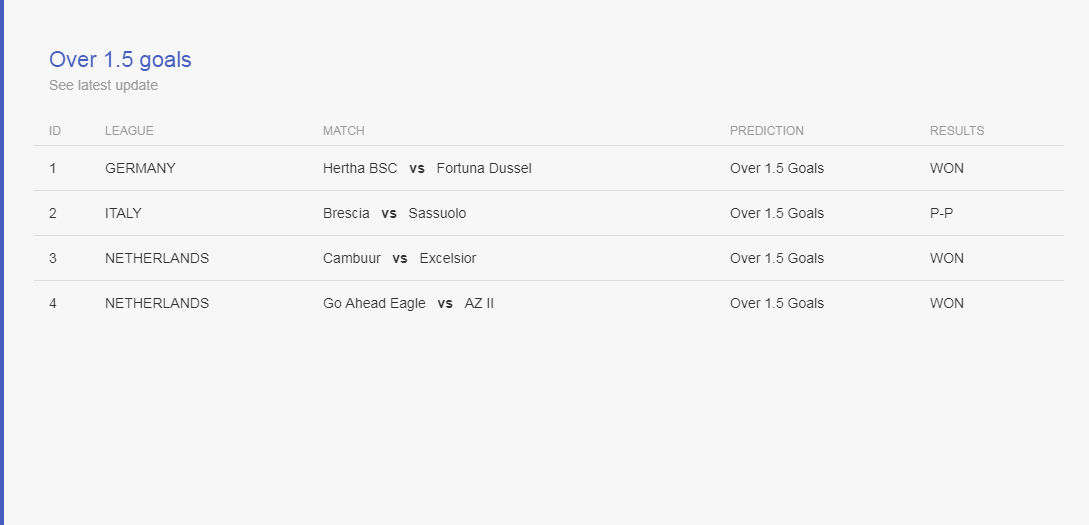Click the MATCH column header

coord(343,131)
